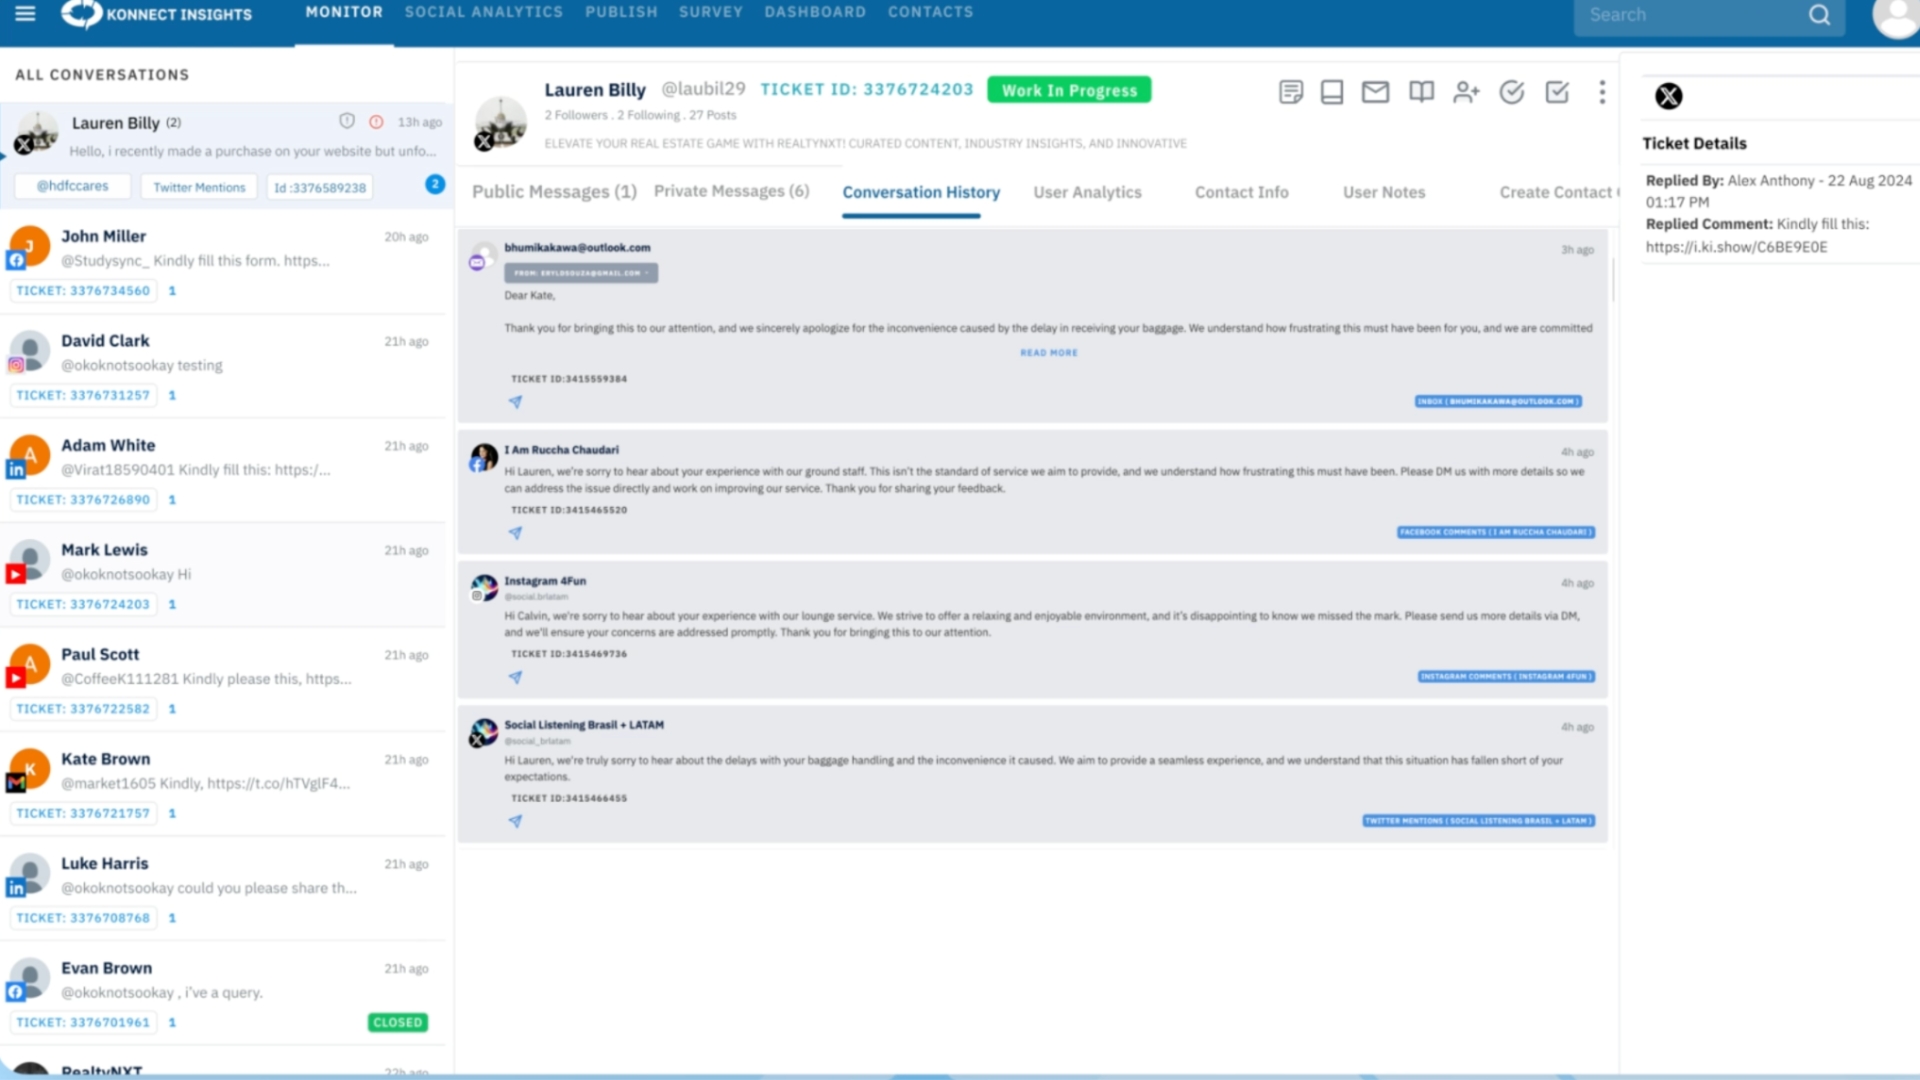This screenshot has width=1920, height=1080.
Task: Click the red alert icon on Lauren Billy's card
Action: (375, 120)
